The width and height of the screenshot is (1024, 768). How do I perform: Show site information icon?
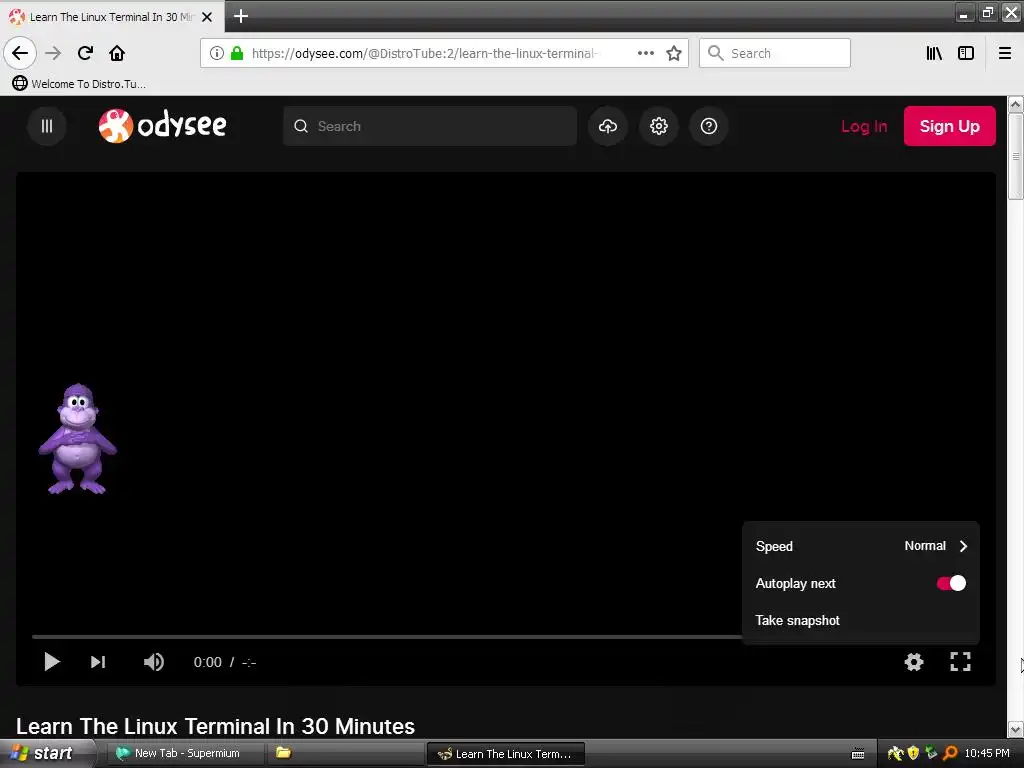217,53
